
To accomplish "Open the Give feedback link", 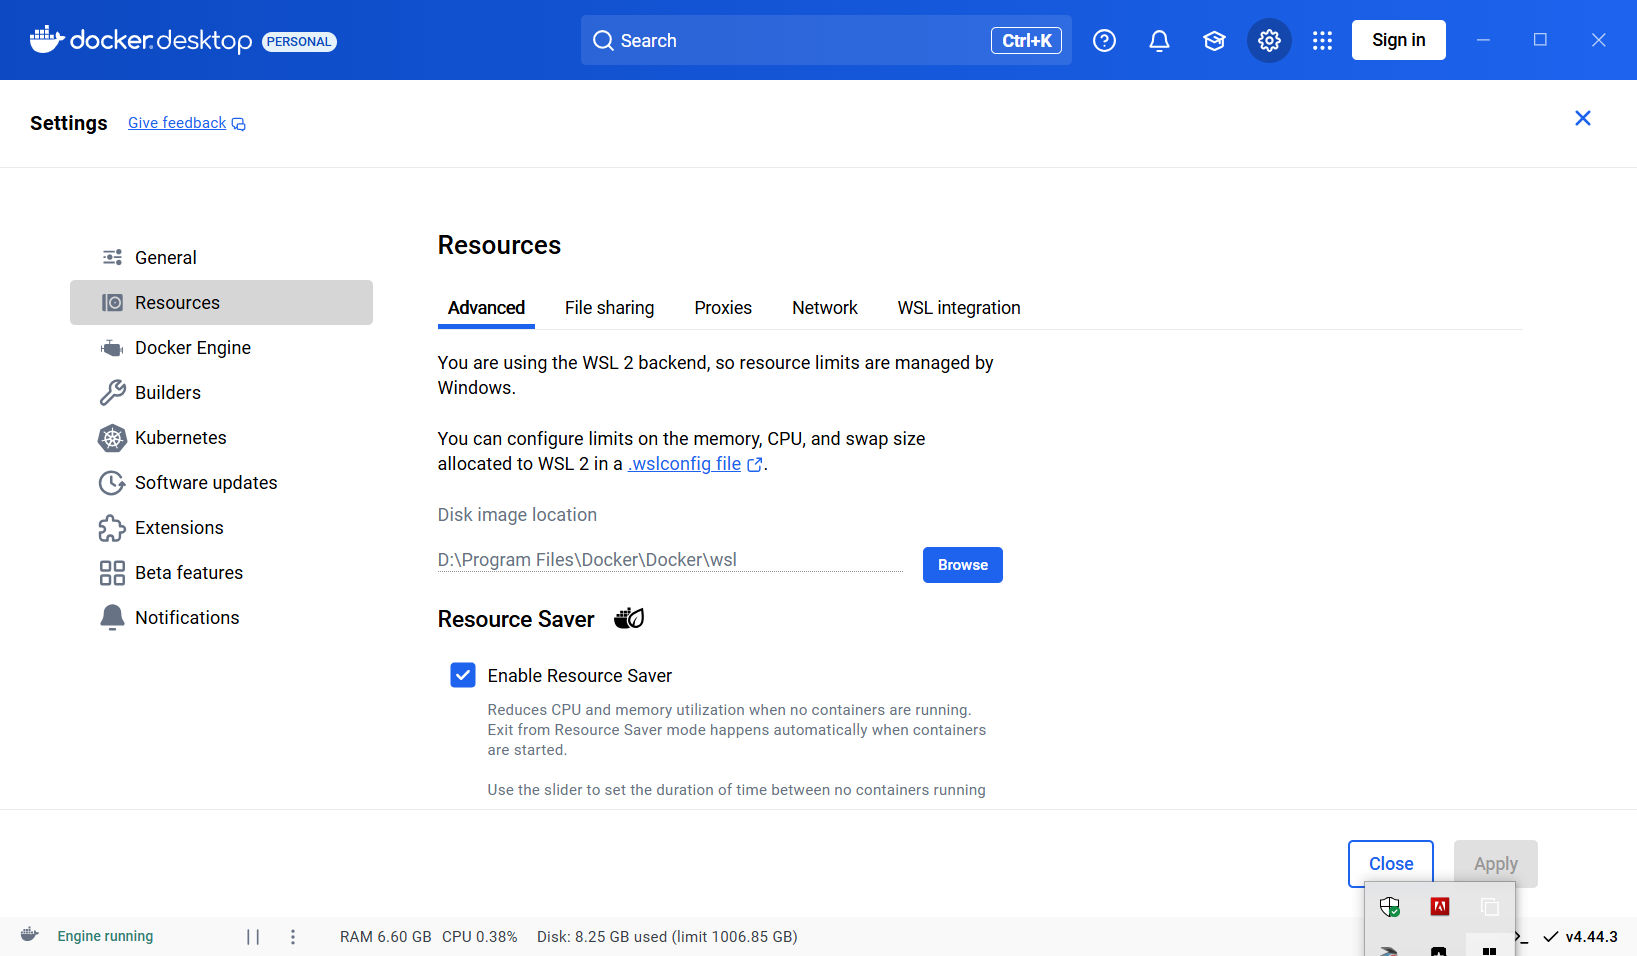I will pos(177,123).
